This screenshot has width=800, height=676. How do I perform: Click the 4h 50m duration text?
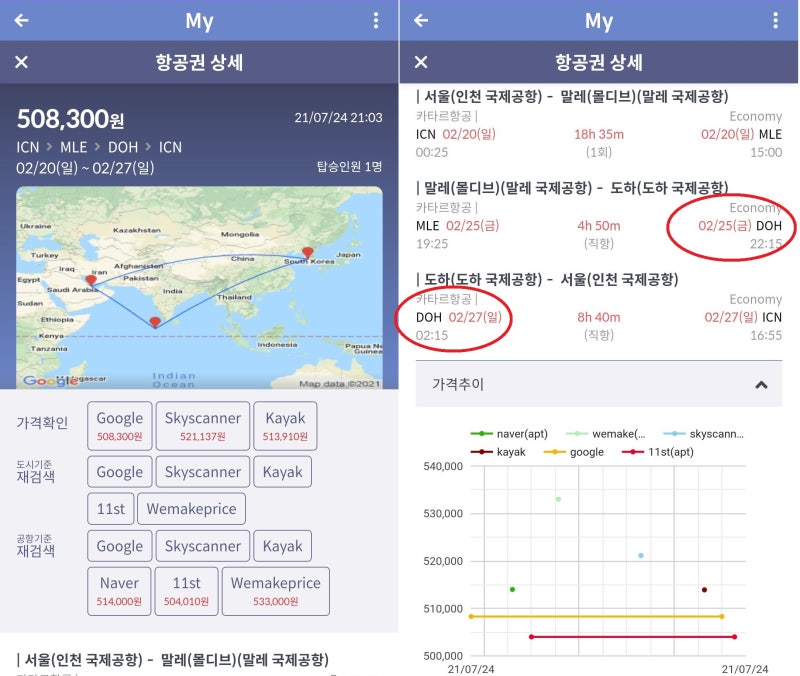tap(599, 226)
